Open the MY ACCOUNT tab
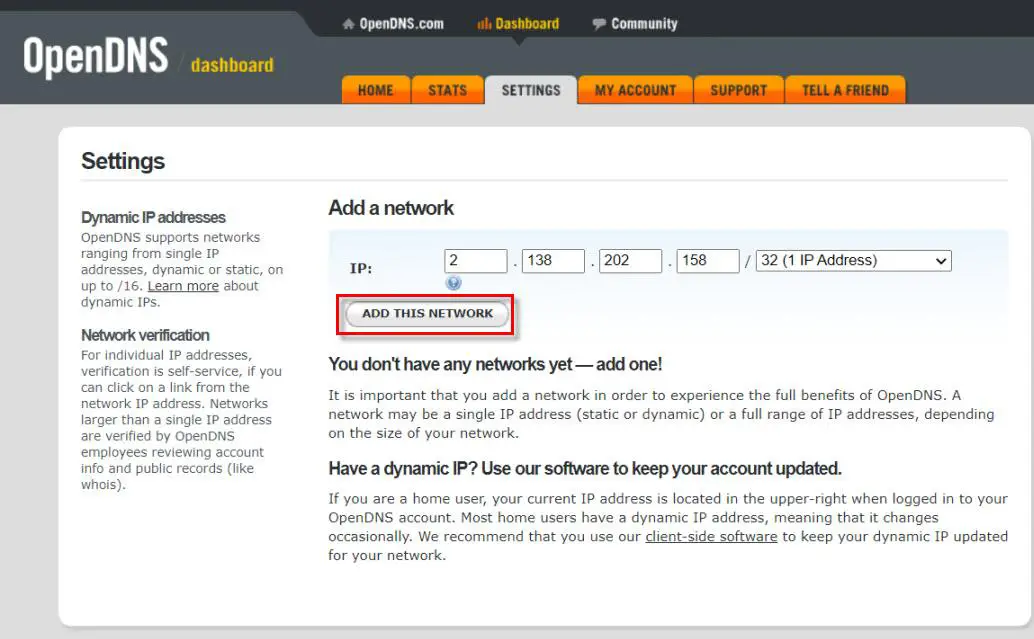1034x639 pixels. 635,90
